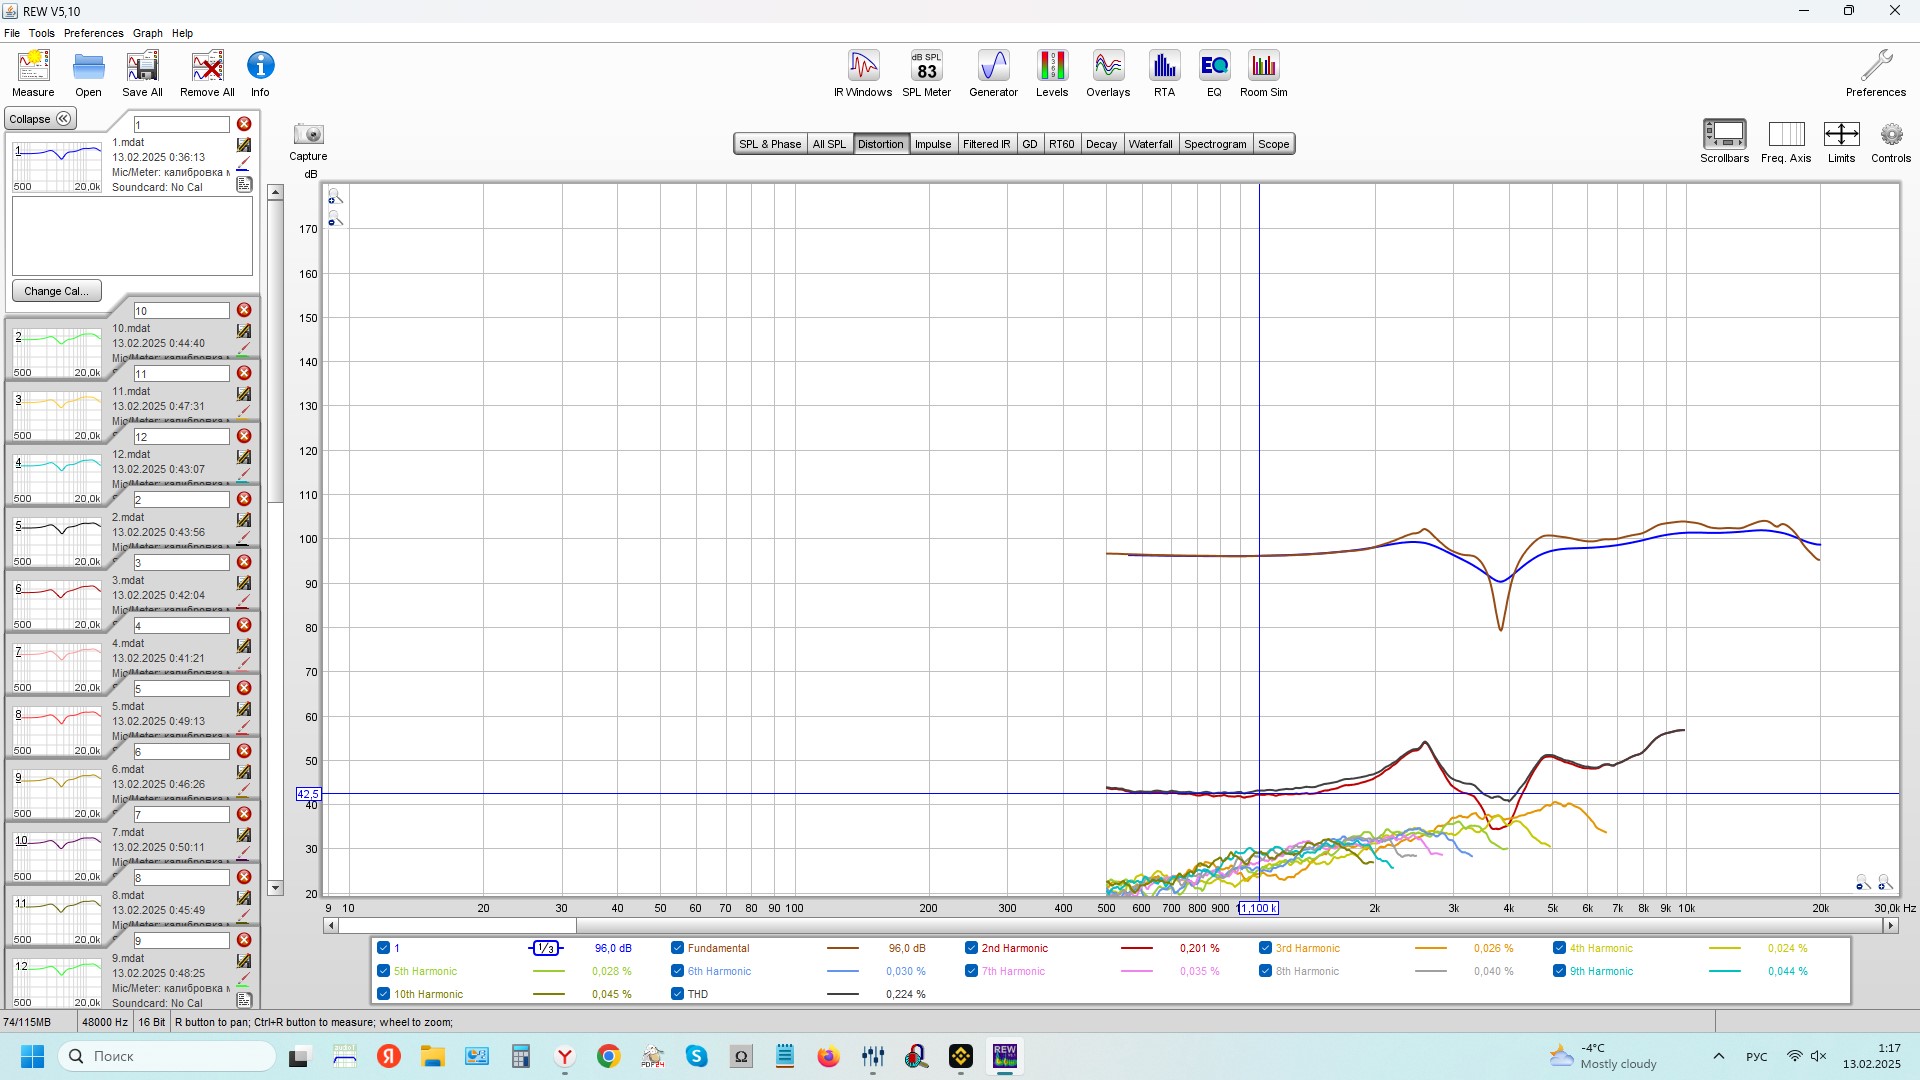Open the SPL Meter

[x=927, y=73]
